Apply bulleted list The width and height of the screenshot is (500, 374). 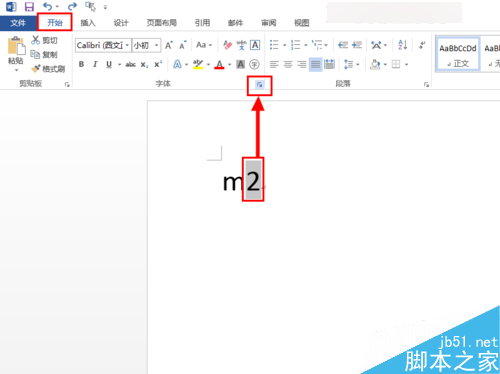tap(274, 45)
